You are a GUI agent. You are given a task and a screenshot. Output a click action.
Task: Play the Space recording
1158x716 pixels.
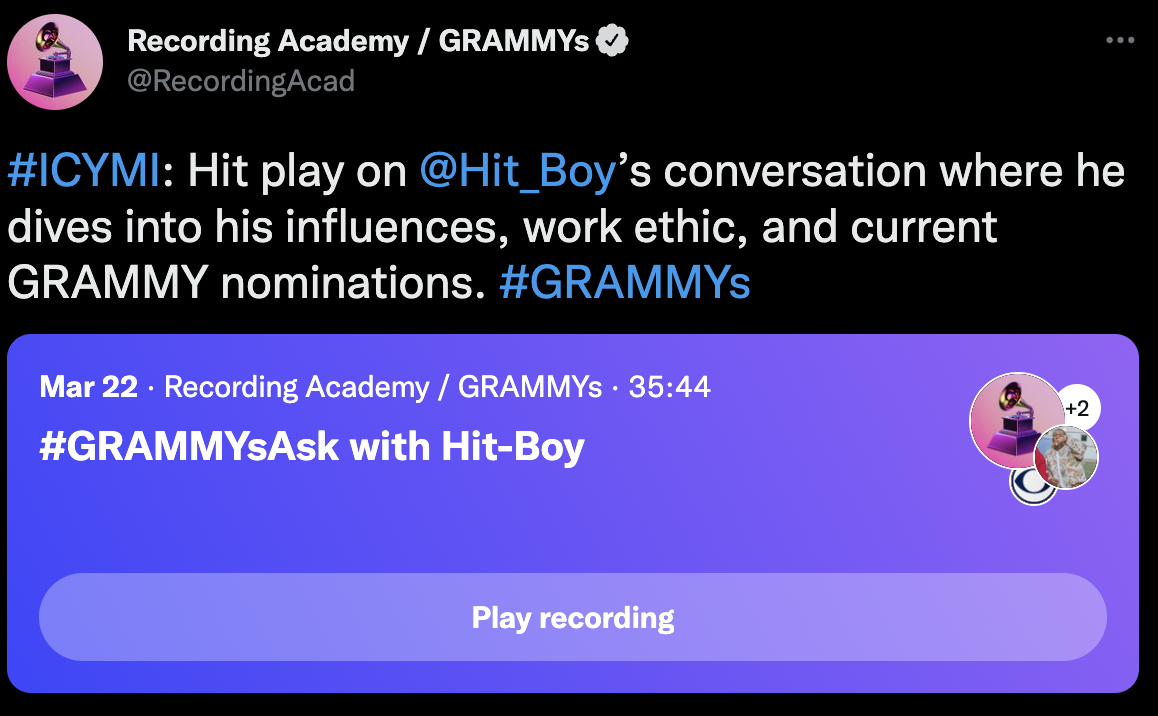pyautogui.click(x=572, y=617)
